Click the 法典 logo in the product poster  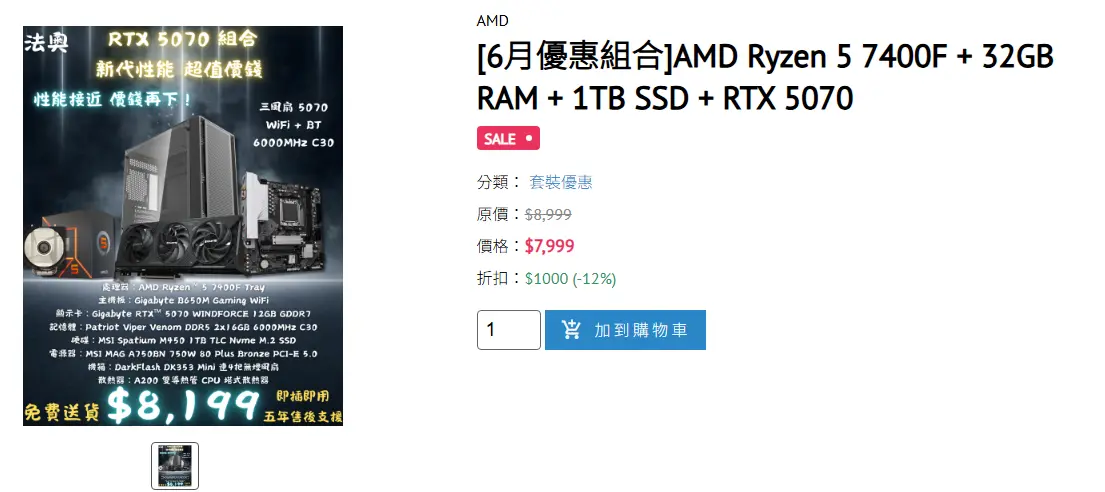tap(46, 44)
